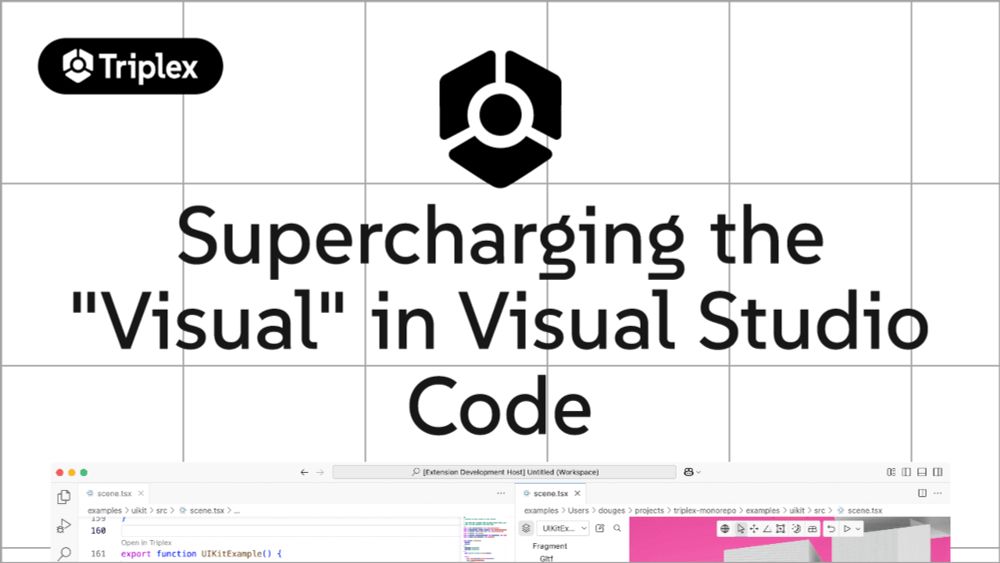Click 'douges' in right breadcrumb
The image size is (1000, 563).
pyautogui.click(x=612, y=511)
